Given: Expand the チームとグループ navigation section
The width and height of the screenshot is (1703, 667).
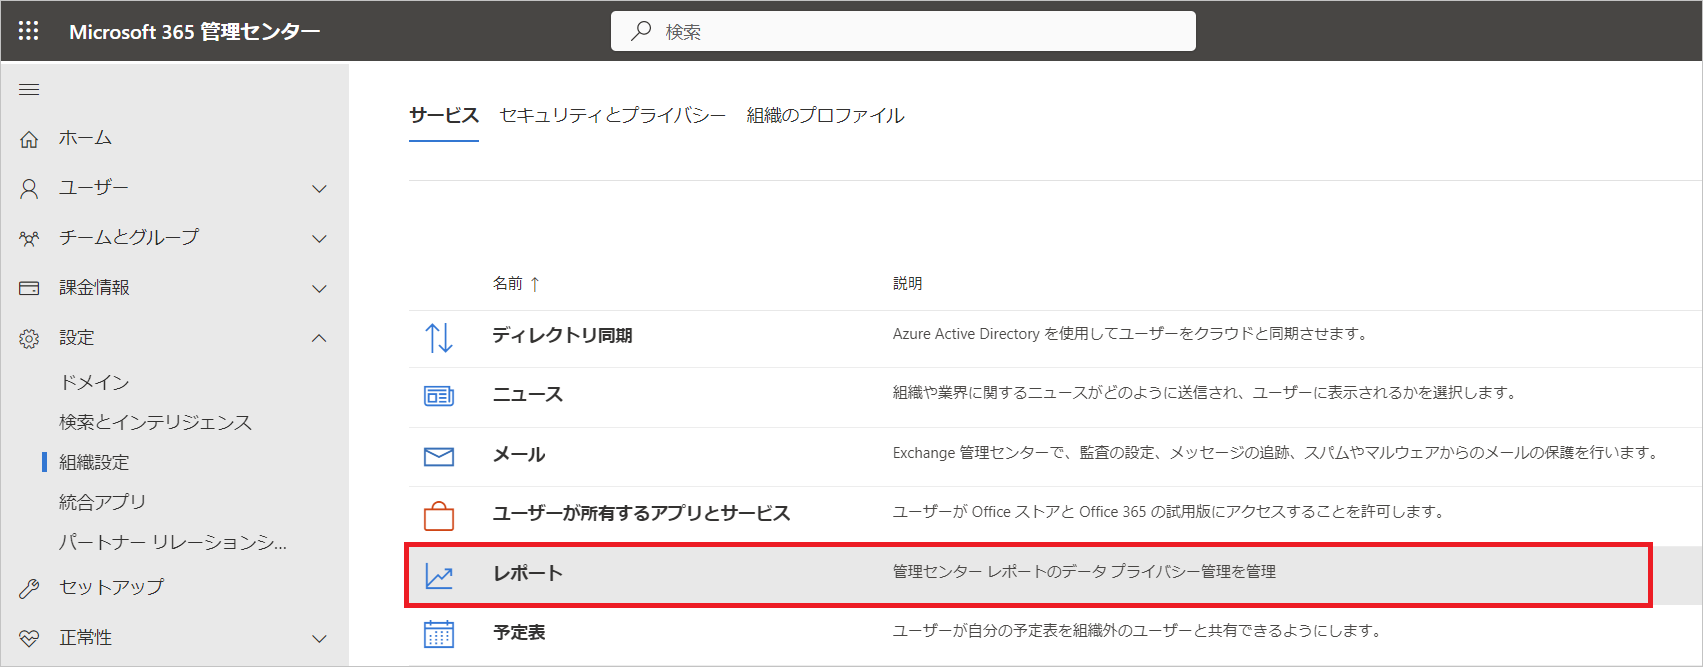Looking at the screenshot, I should tap(319, 238).
